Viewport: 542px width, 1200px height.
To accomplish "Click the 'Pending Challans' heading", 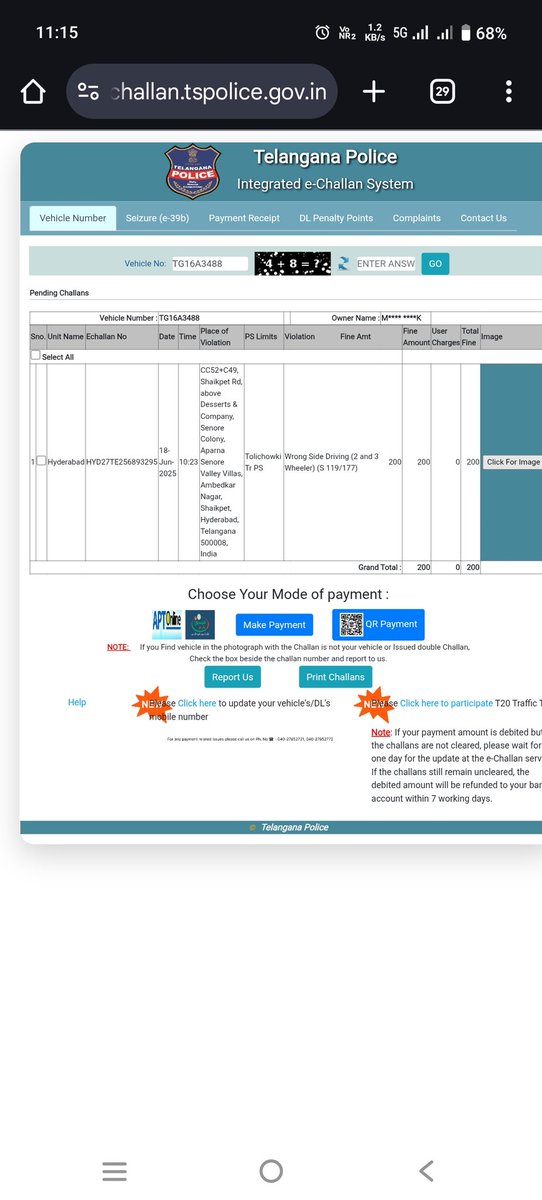I will point(59,293).
